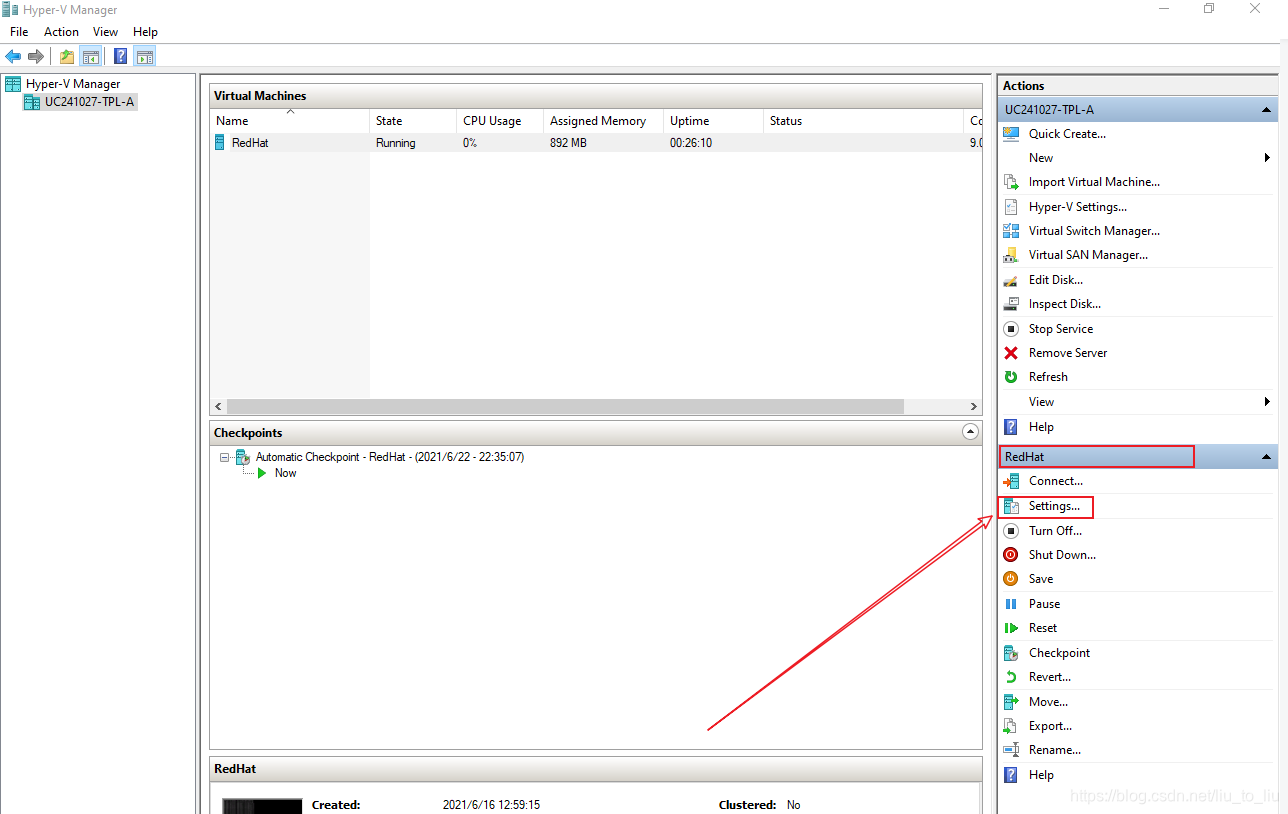Click the green Refresh icon
This screenshot has height=814, width=1288.
[1011, 377]
